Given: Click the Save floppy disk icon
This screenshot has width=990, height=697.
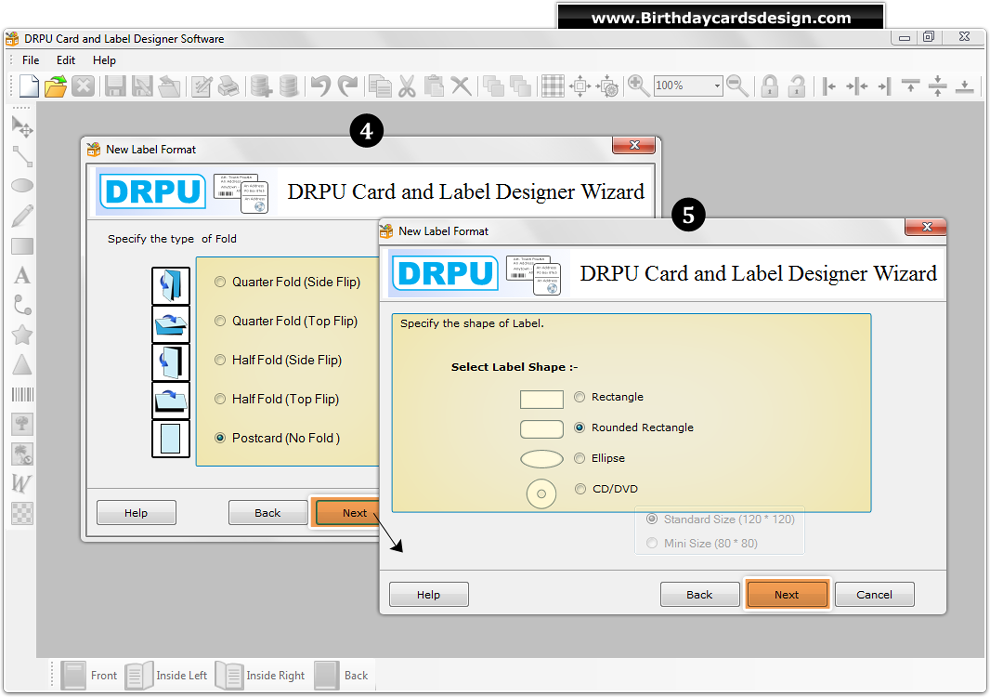Looking at the screenshot, I should tap(115, 86).
